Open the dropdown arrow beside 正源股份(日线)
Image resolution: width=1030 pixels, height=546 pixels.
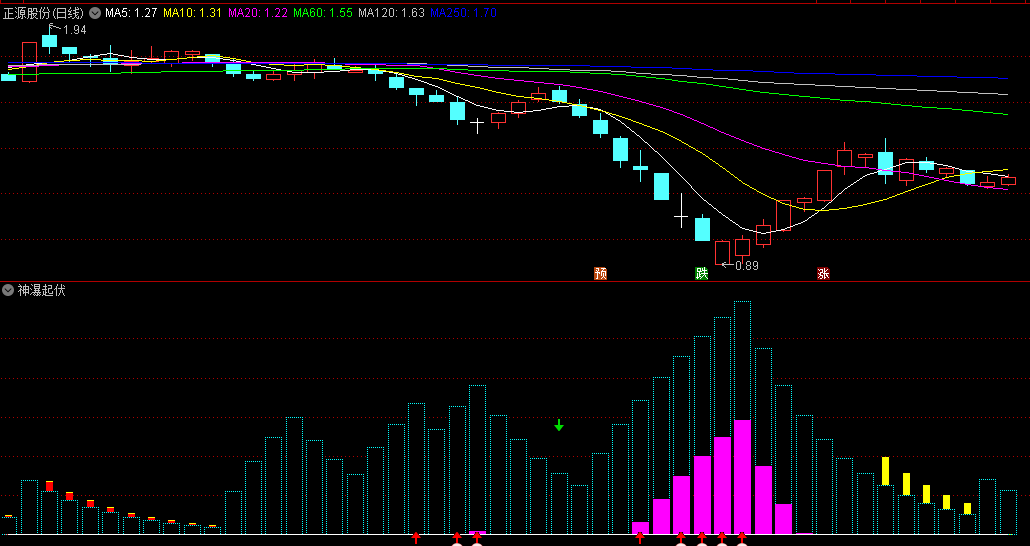[x=95, y=12]
